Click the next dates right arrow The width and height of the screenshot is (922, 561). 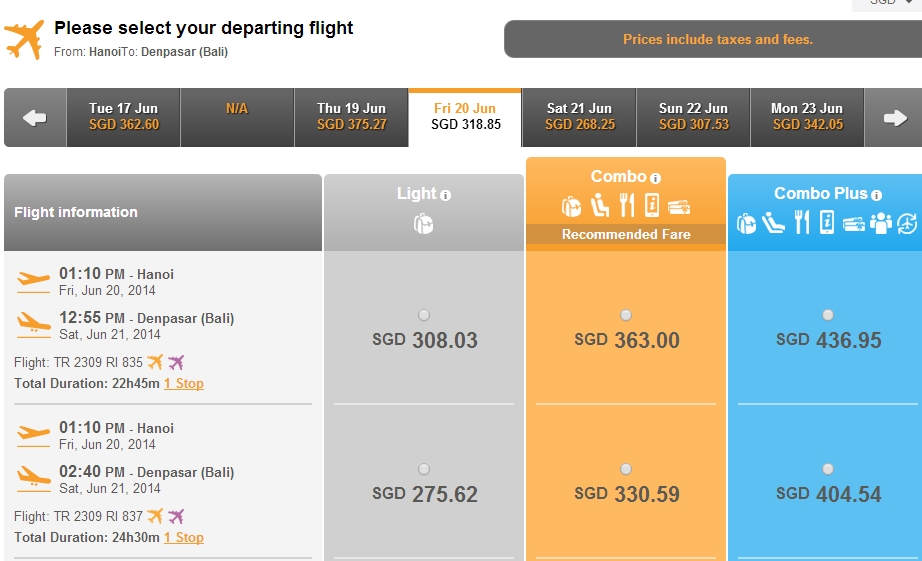pyautogui.click(x=894, y=118)
